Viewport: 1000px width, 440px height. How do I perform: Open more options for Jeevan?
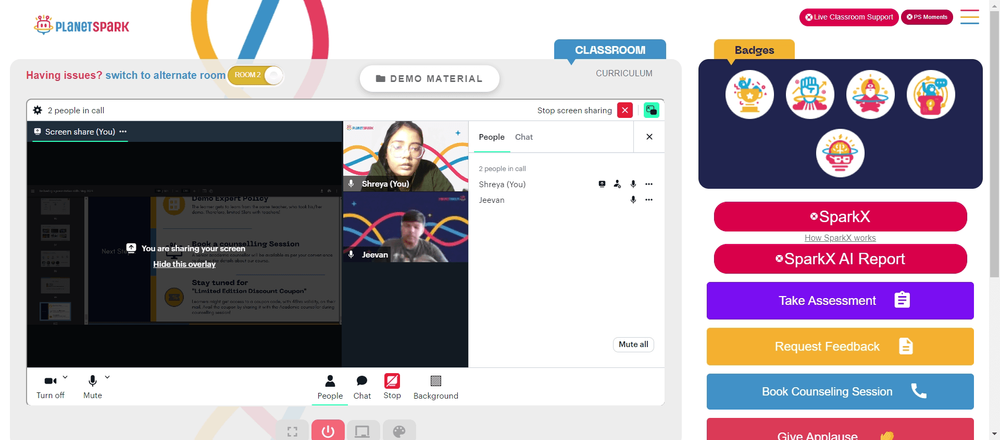[649, 200]
